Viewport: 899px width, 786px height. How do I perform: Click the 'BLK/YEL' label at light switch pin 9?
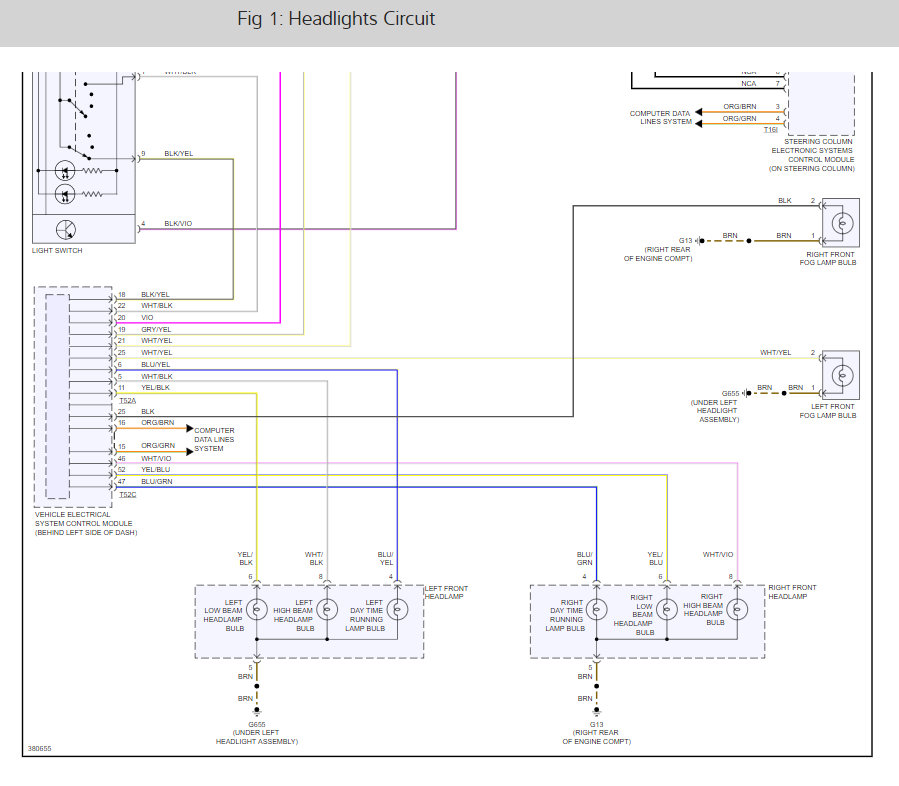pos(178,154)
